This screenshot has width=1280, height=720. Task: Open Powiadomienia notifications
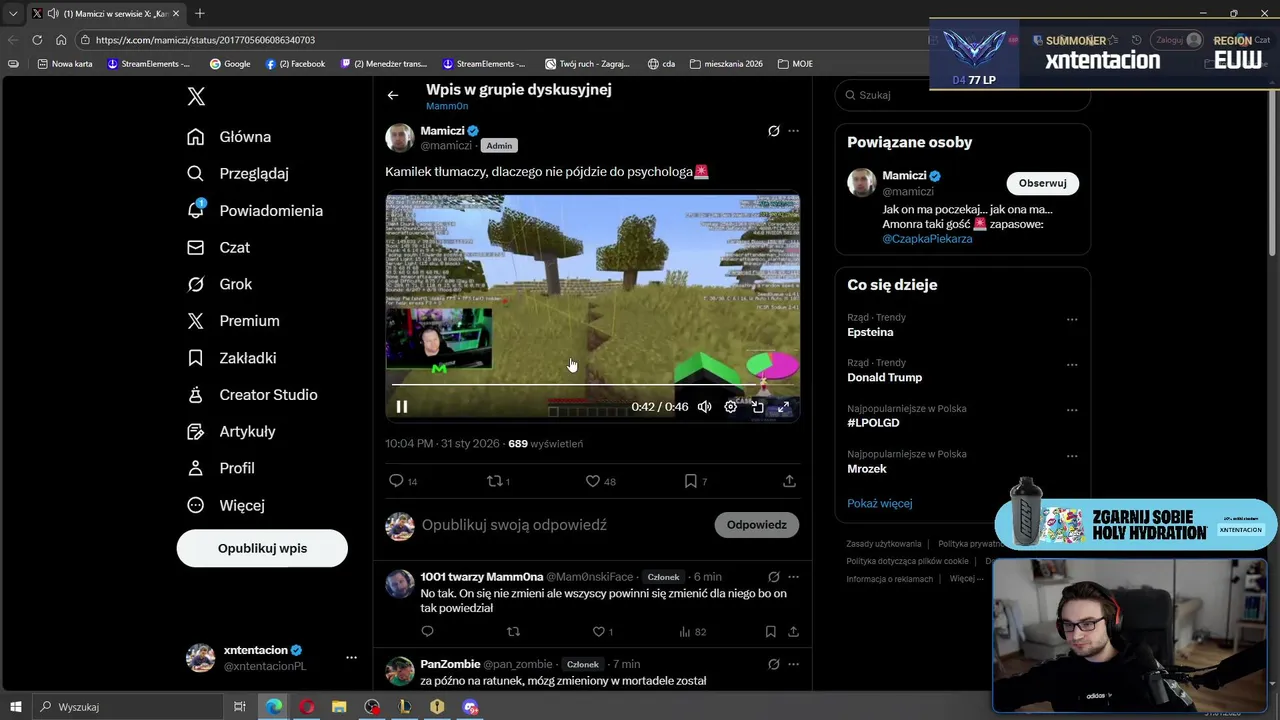coord(255,211)
